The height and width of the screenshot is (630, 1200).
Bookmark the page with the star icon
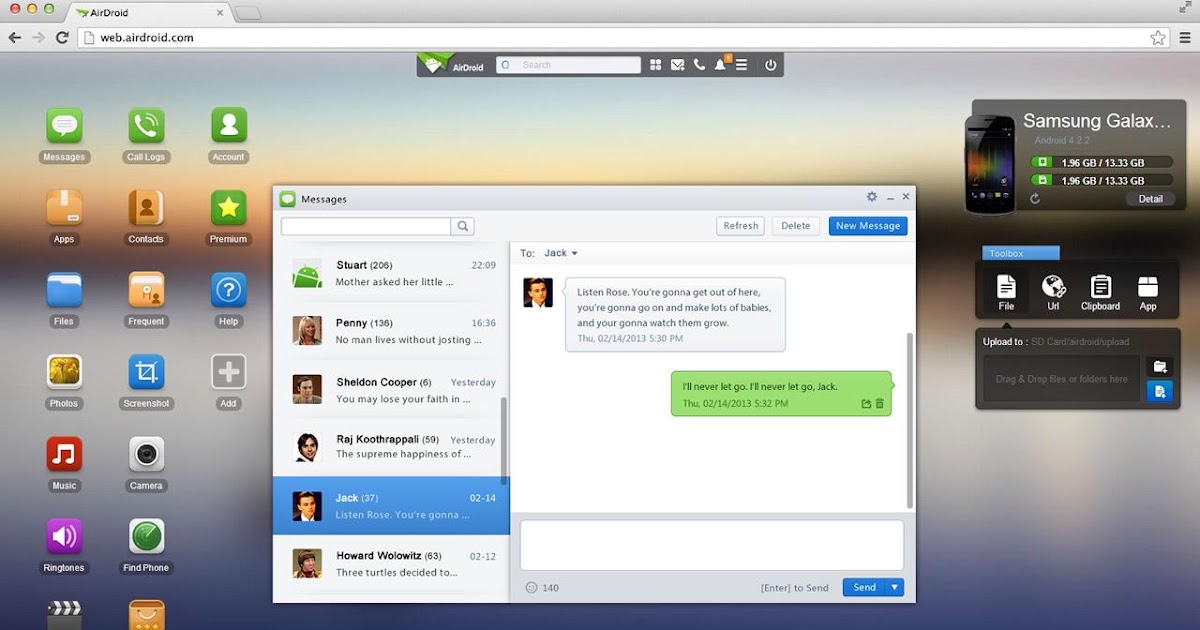pos(1158,38)
